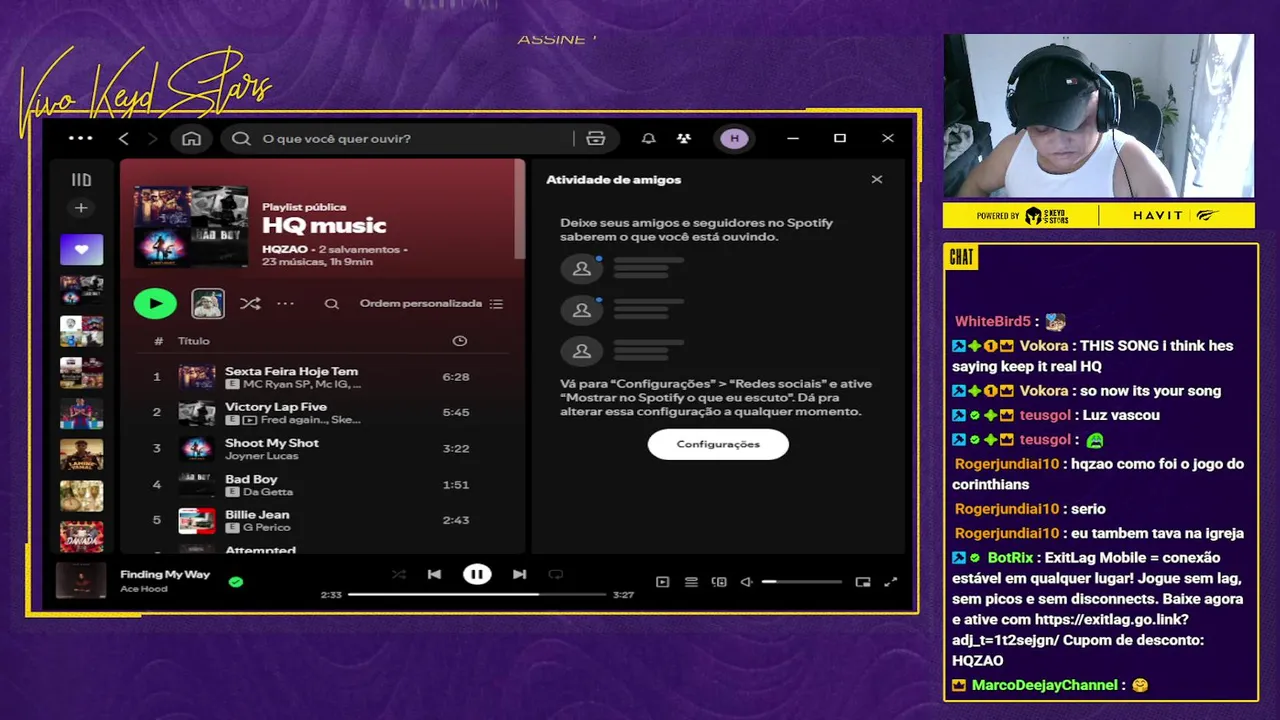Open the 'Ordem personalizada' sort dropdown
Screen dimensions: 1280x720
[431, 303]
